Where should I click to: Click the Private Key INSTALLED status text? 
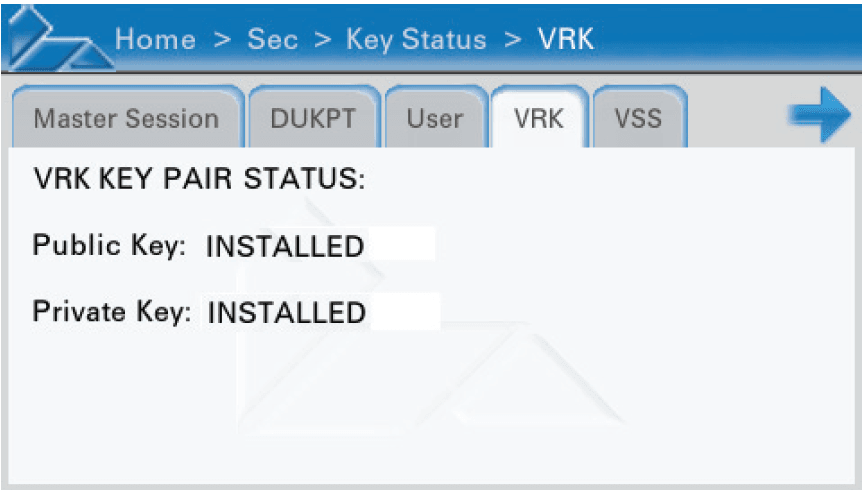286,313
